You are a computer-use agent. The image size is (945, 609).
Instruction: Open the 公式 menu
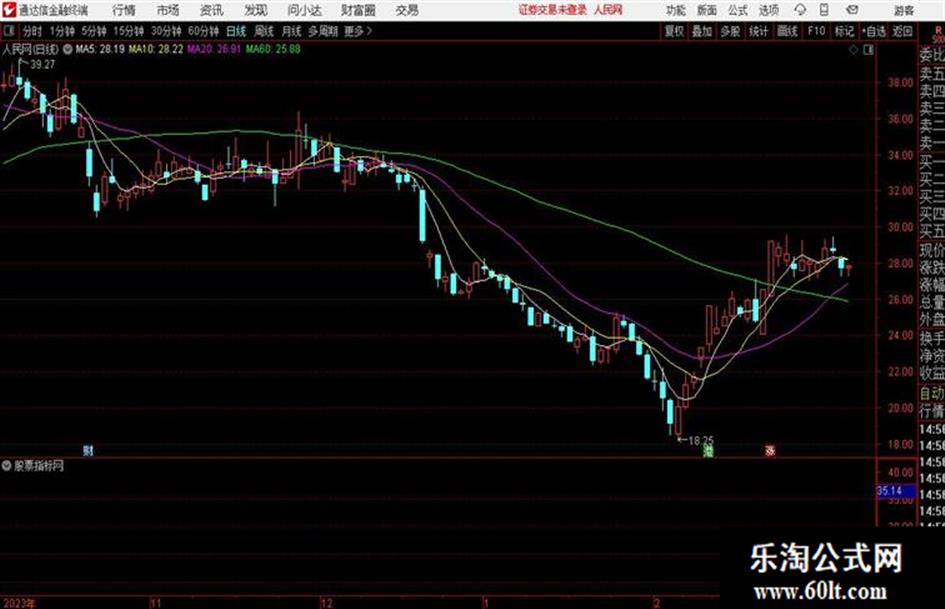point(737,10)
